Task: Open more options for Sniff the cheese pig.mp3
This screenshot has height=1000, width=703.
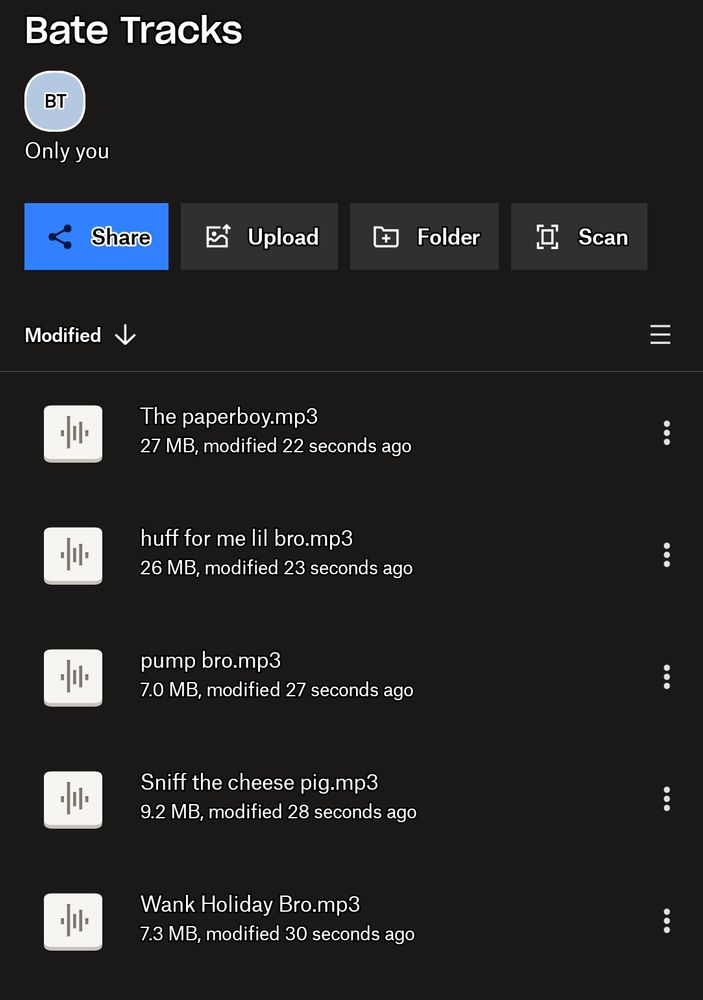Action: 667,798
